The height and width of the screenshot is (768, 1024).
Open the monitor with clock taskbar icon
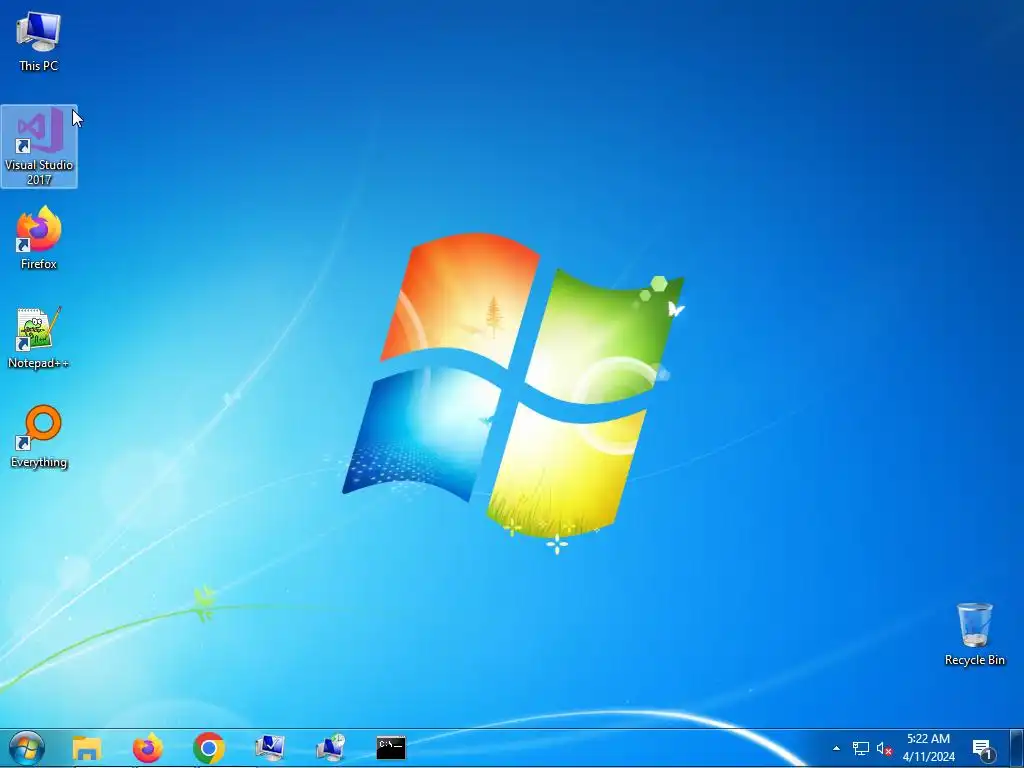[330, 748]
